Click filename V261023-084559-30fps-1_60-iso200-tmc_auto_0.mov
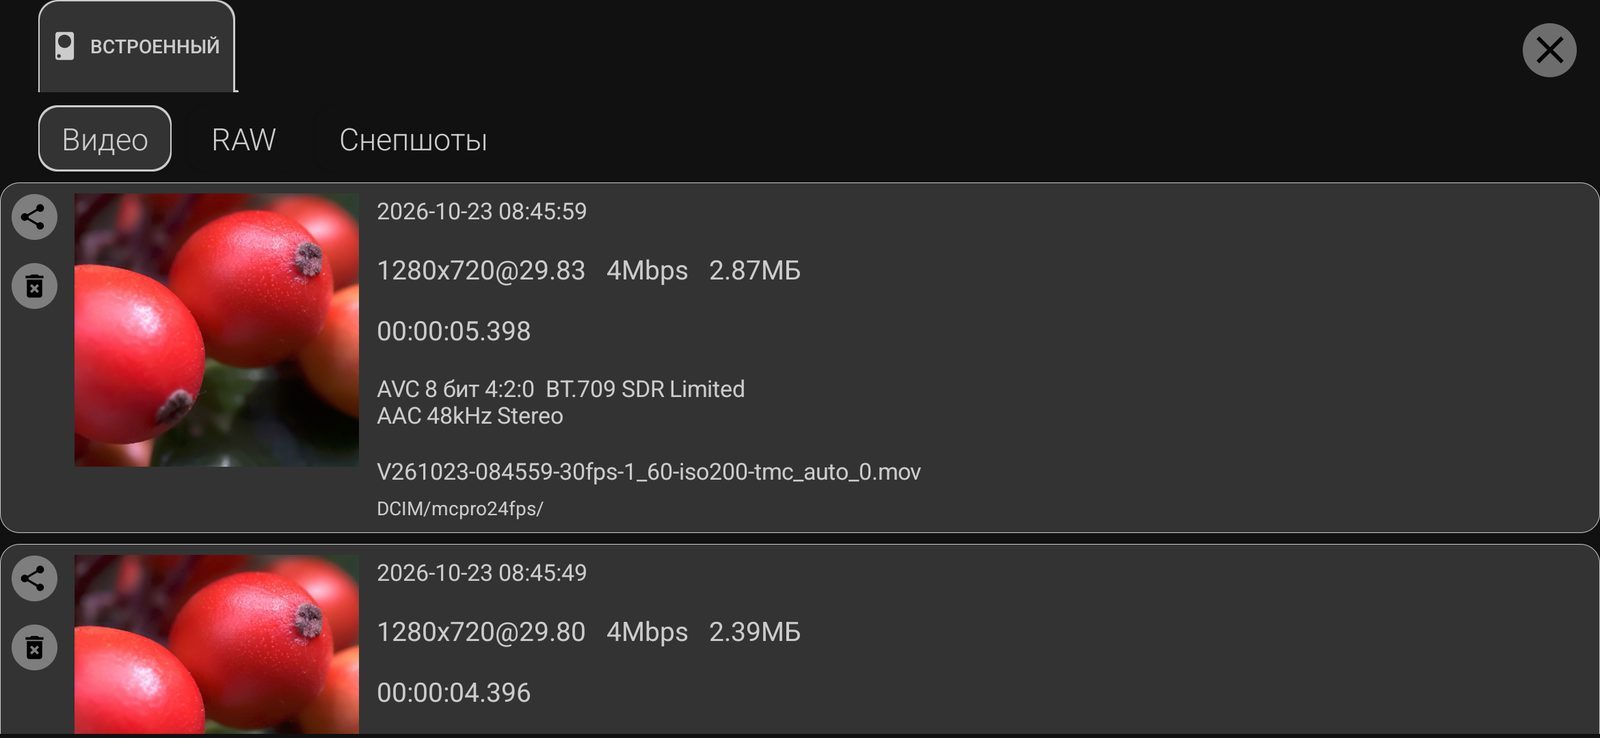The image size is (1600, 738). click(x=649, y=472)
